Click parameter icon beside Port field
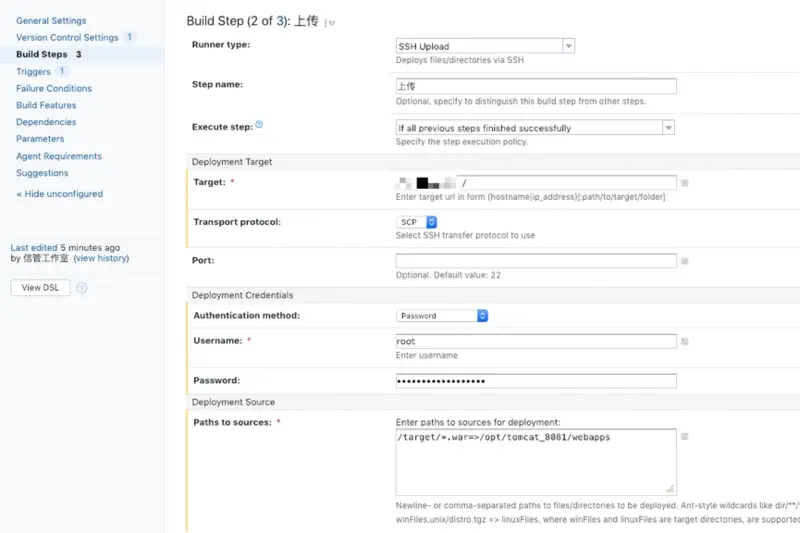The height and width of the screenshot is (533, 800). coord(685,261)
